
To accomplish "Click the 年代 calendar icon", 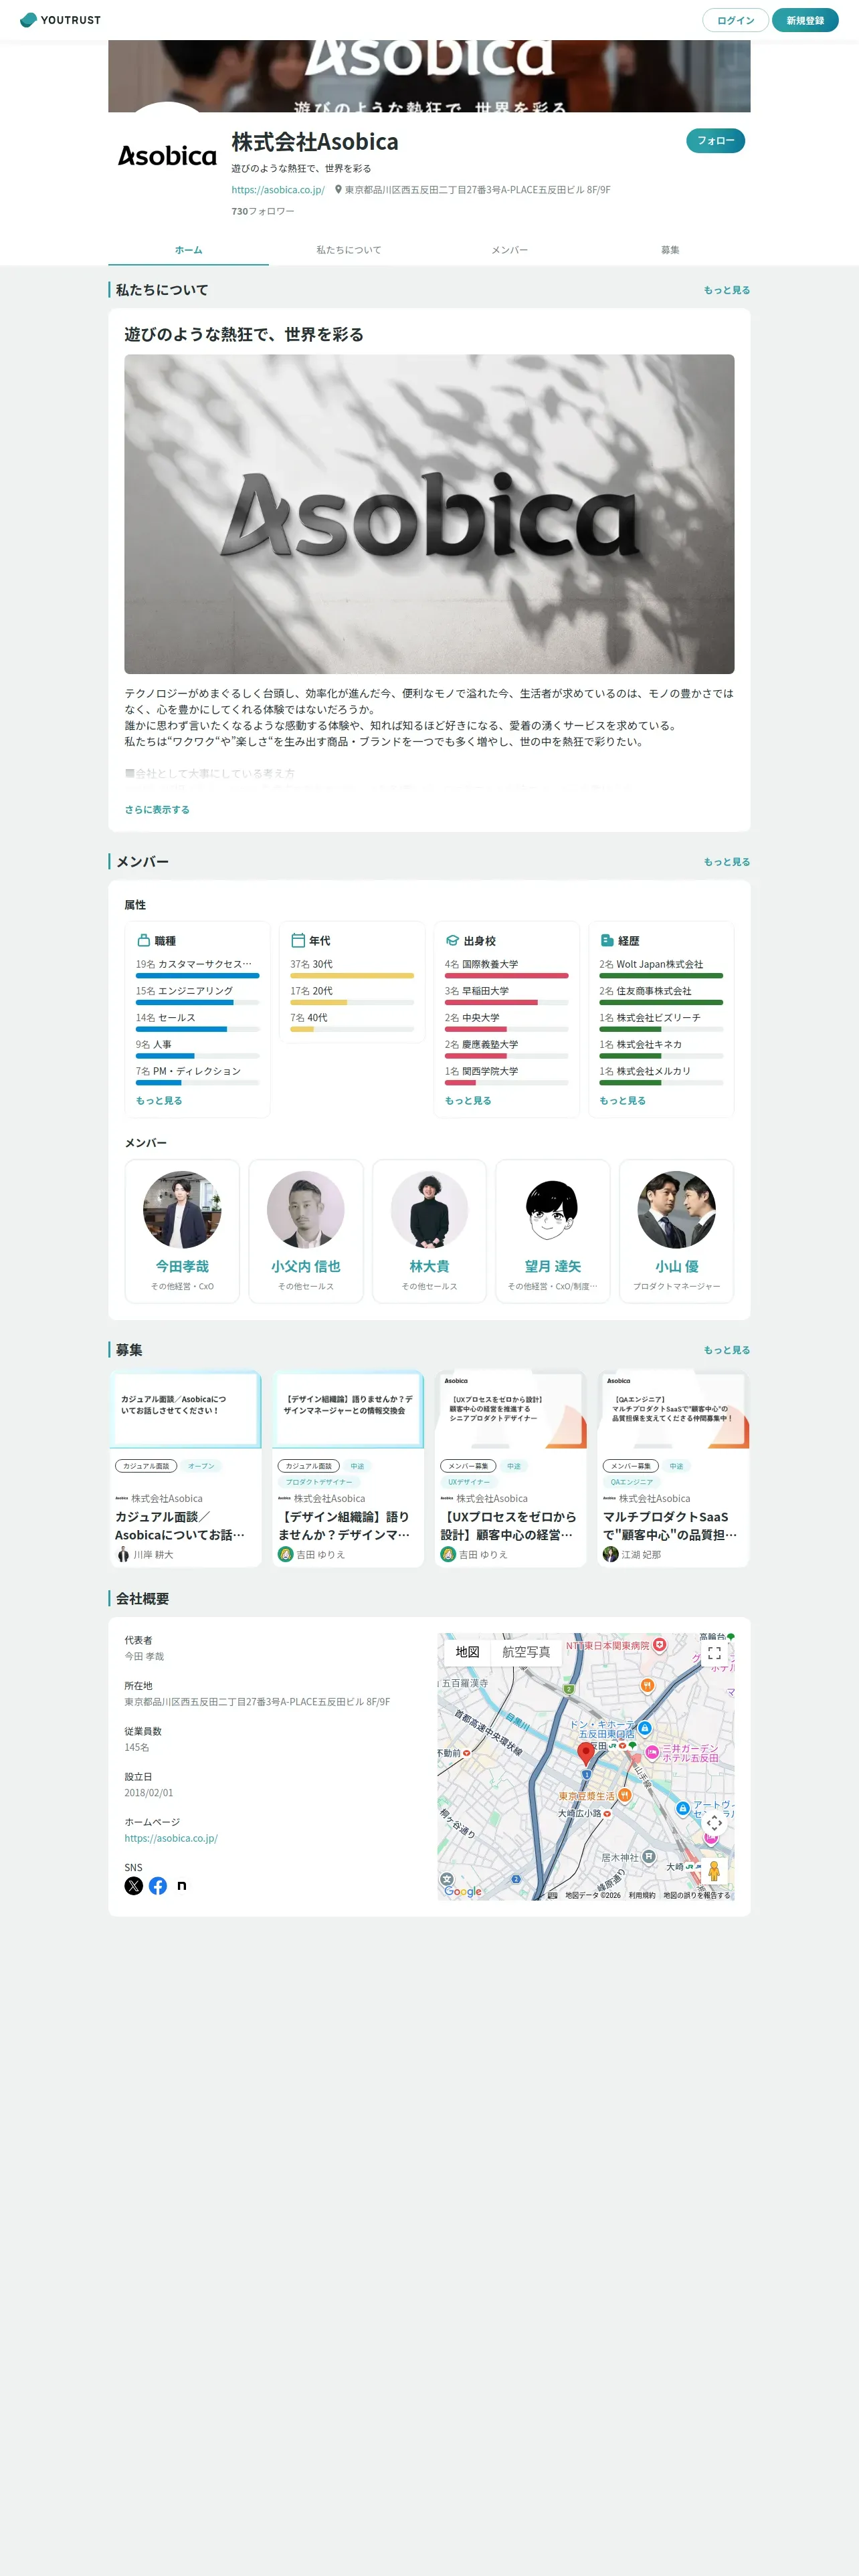I will tap(297, 941).
